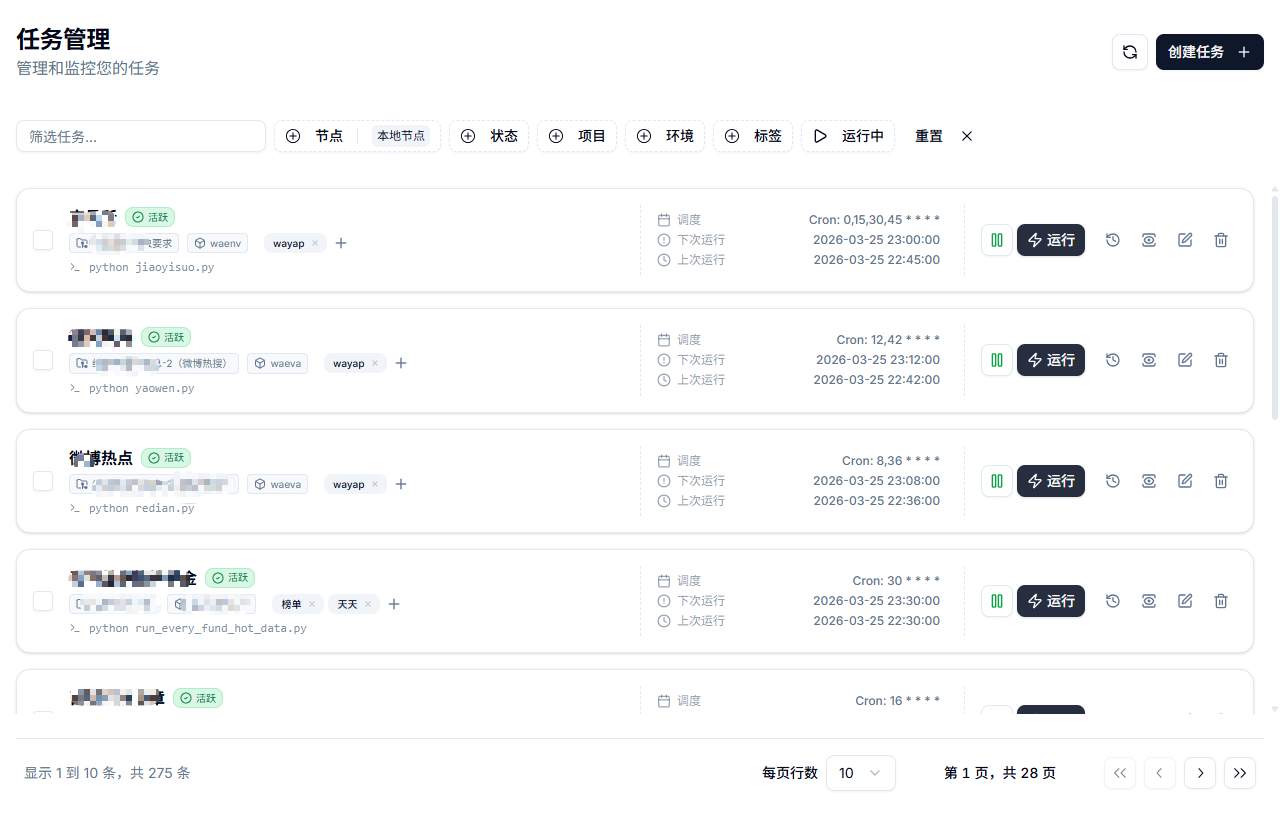Run the redian.py task with 运行

pos(1051,481)
